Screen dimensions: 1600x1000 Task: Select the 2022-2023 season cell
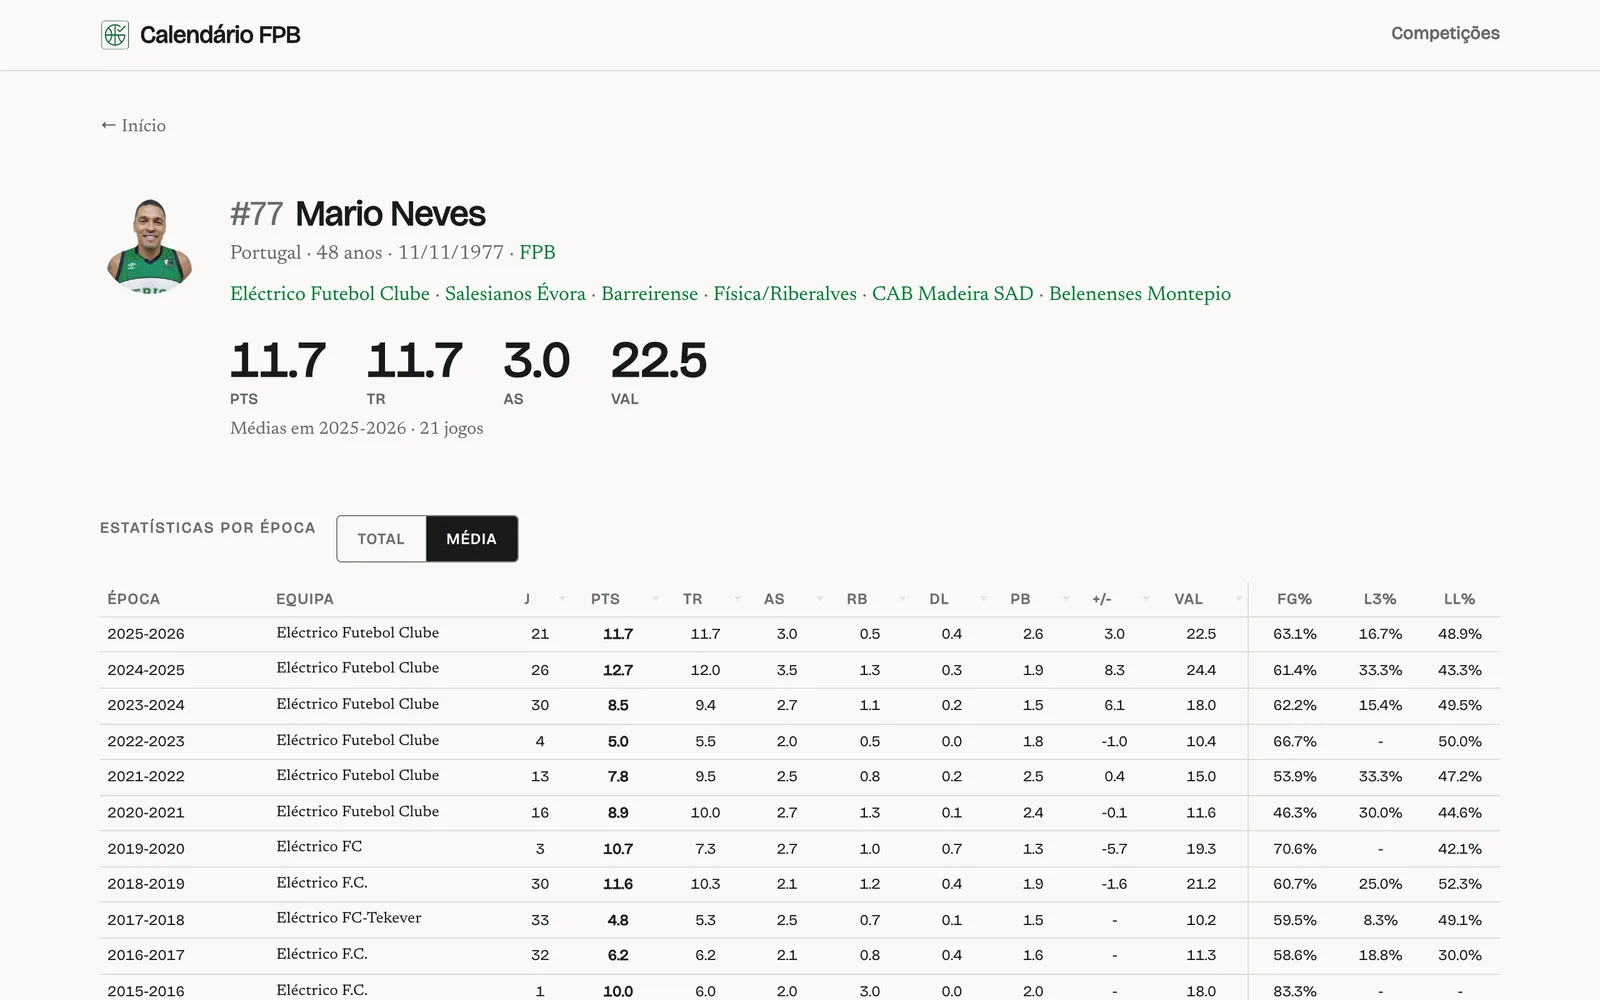click(x=146, y=741)
